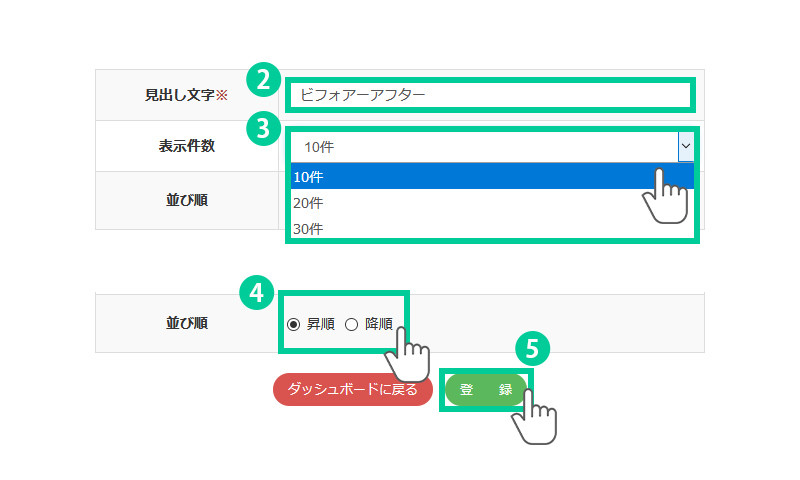The height and width of the screenshot is (480, 800).
Task: Click the step 4 number badge
Action: click(256, 293)
